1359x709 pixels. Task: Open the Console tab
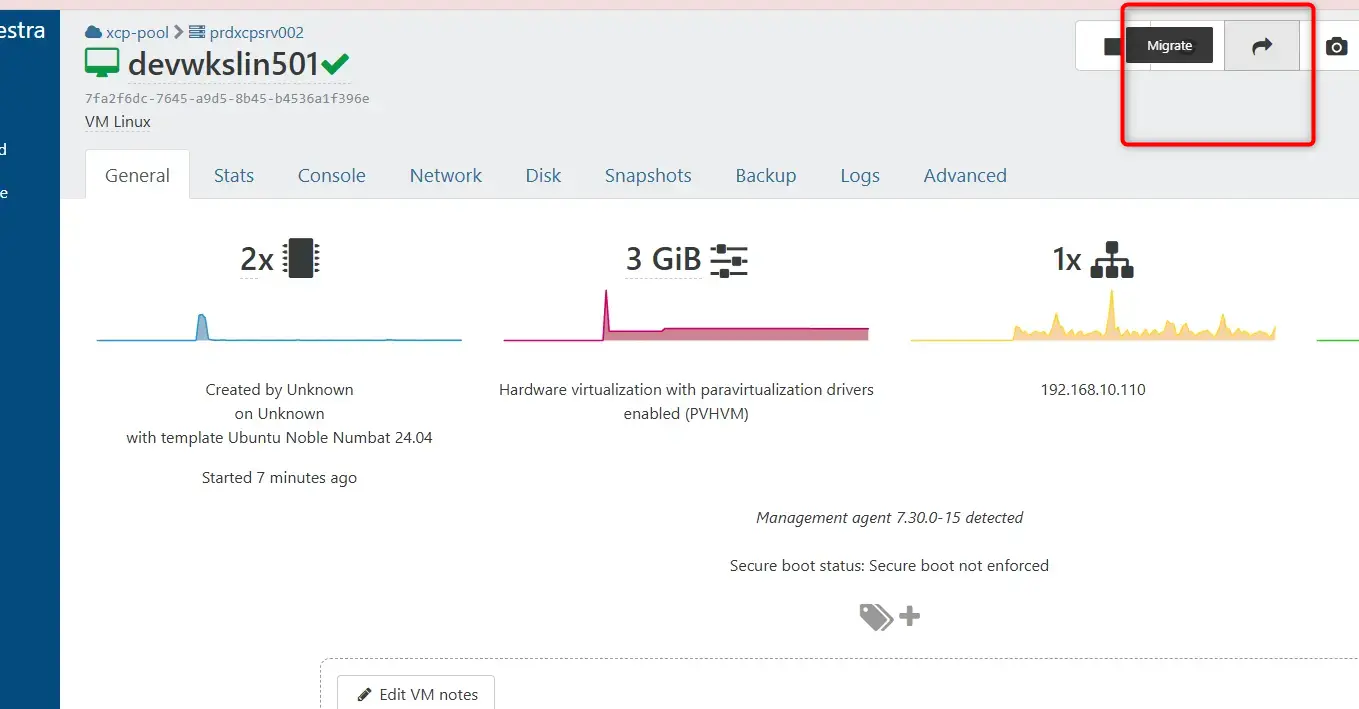click(331, 175)
